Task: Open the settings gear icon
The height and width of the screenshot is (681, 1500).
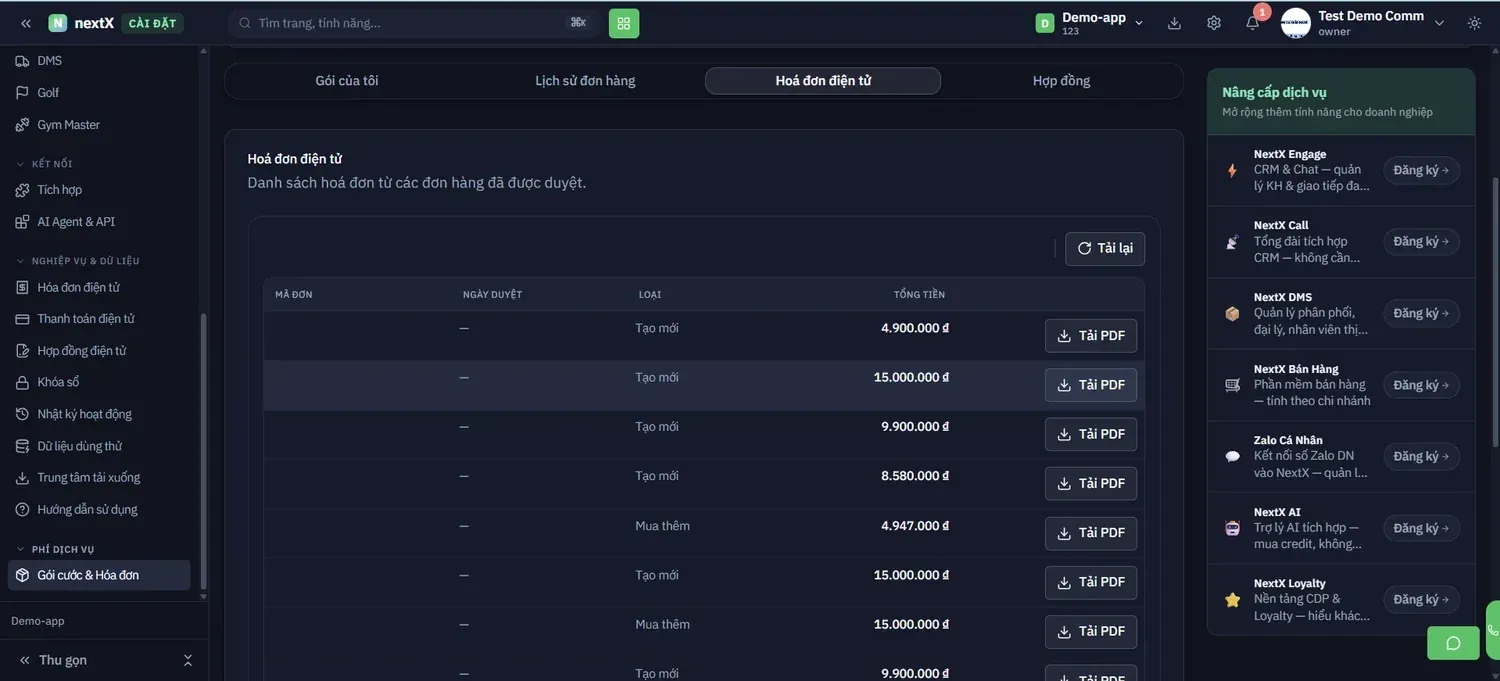Action: tap(1214, 23)
